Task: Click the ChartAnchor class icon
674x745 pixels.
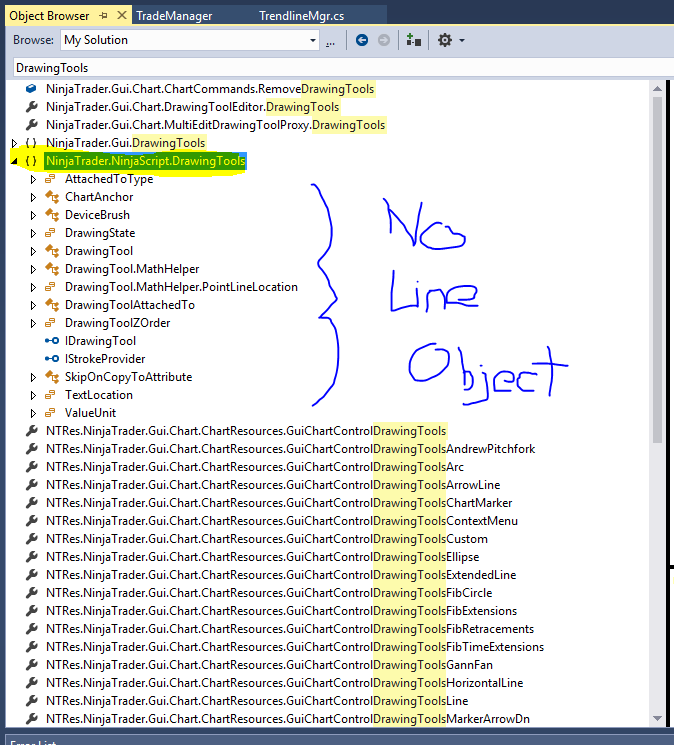Action: tap(52, 197)
